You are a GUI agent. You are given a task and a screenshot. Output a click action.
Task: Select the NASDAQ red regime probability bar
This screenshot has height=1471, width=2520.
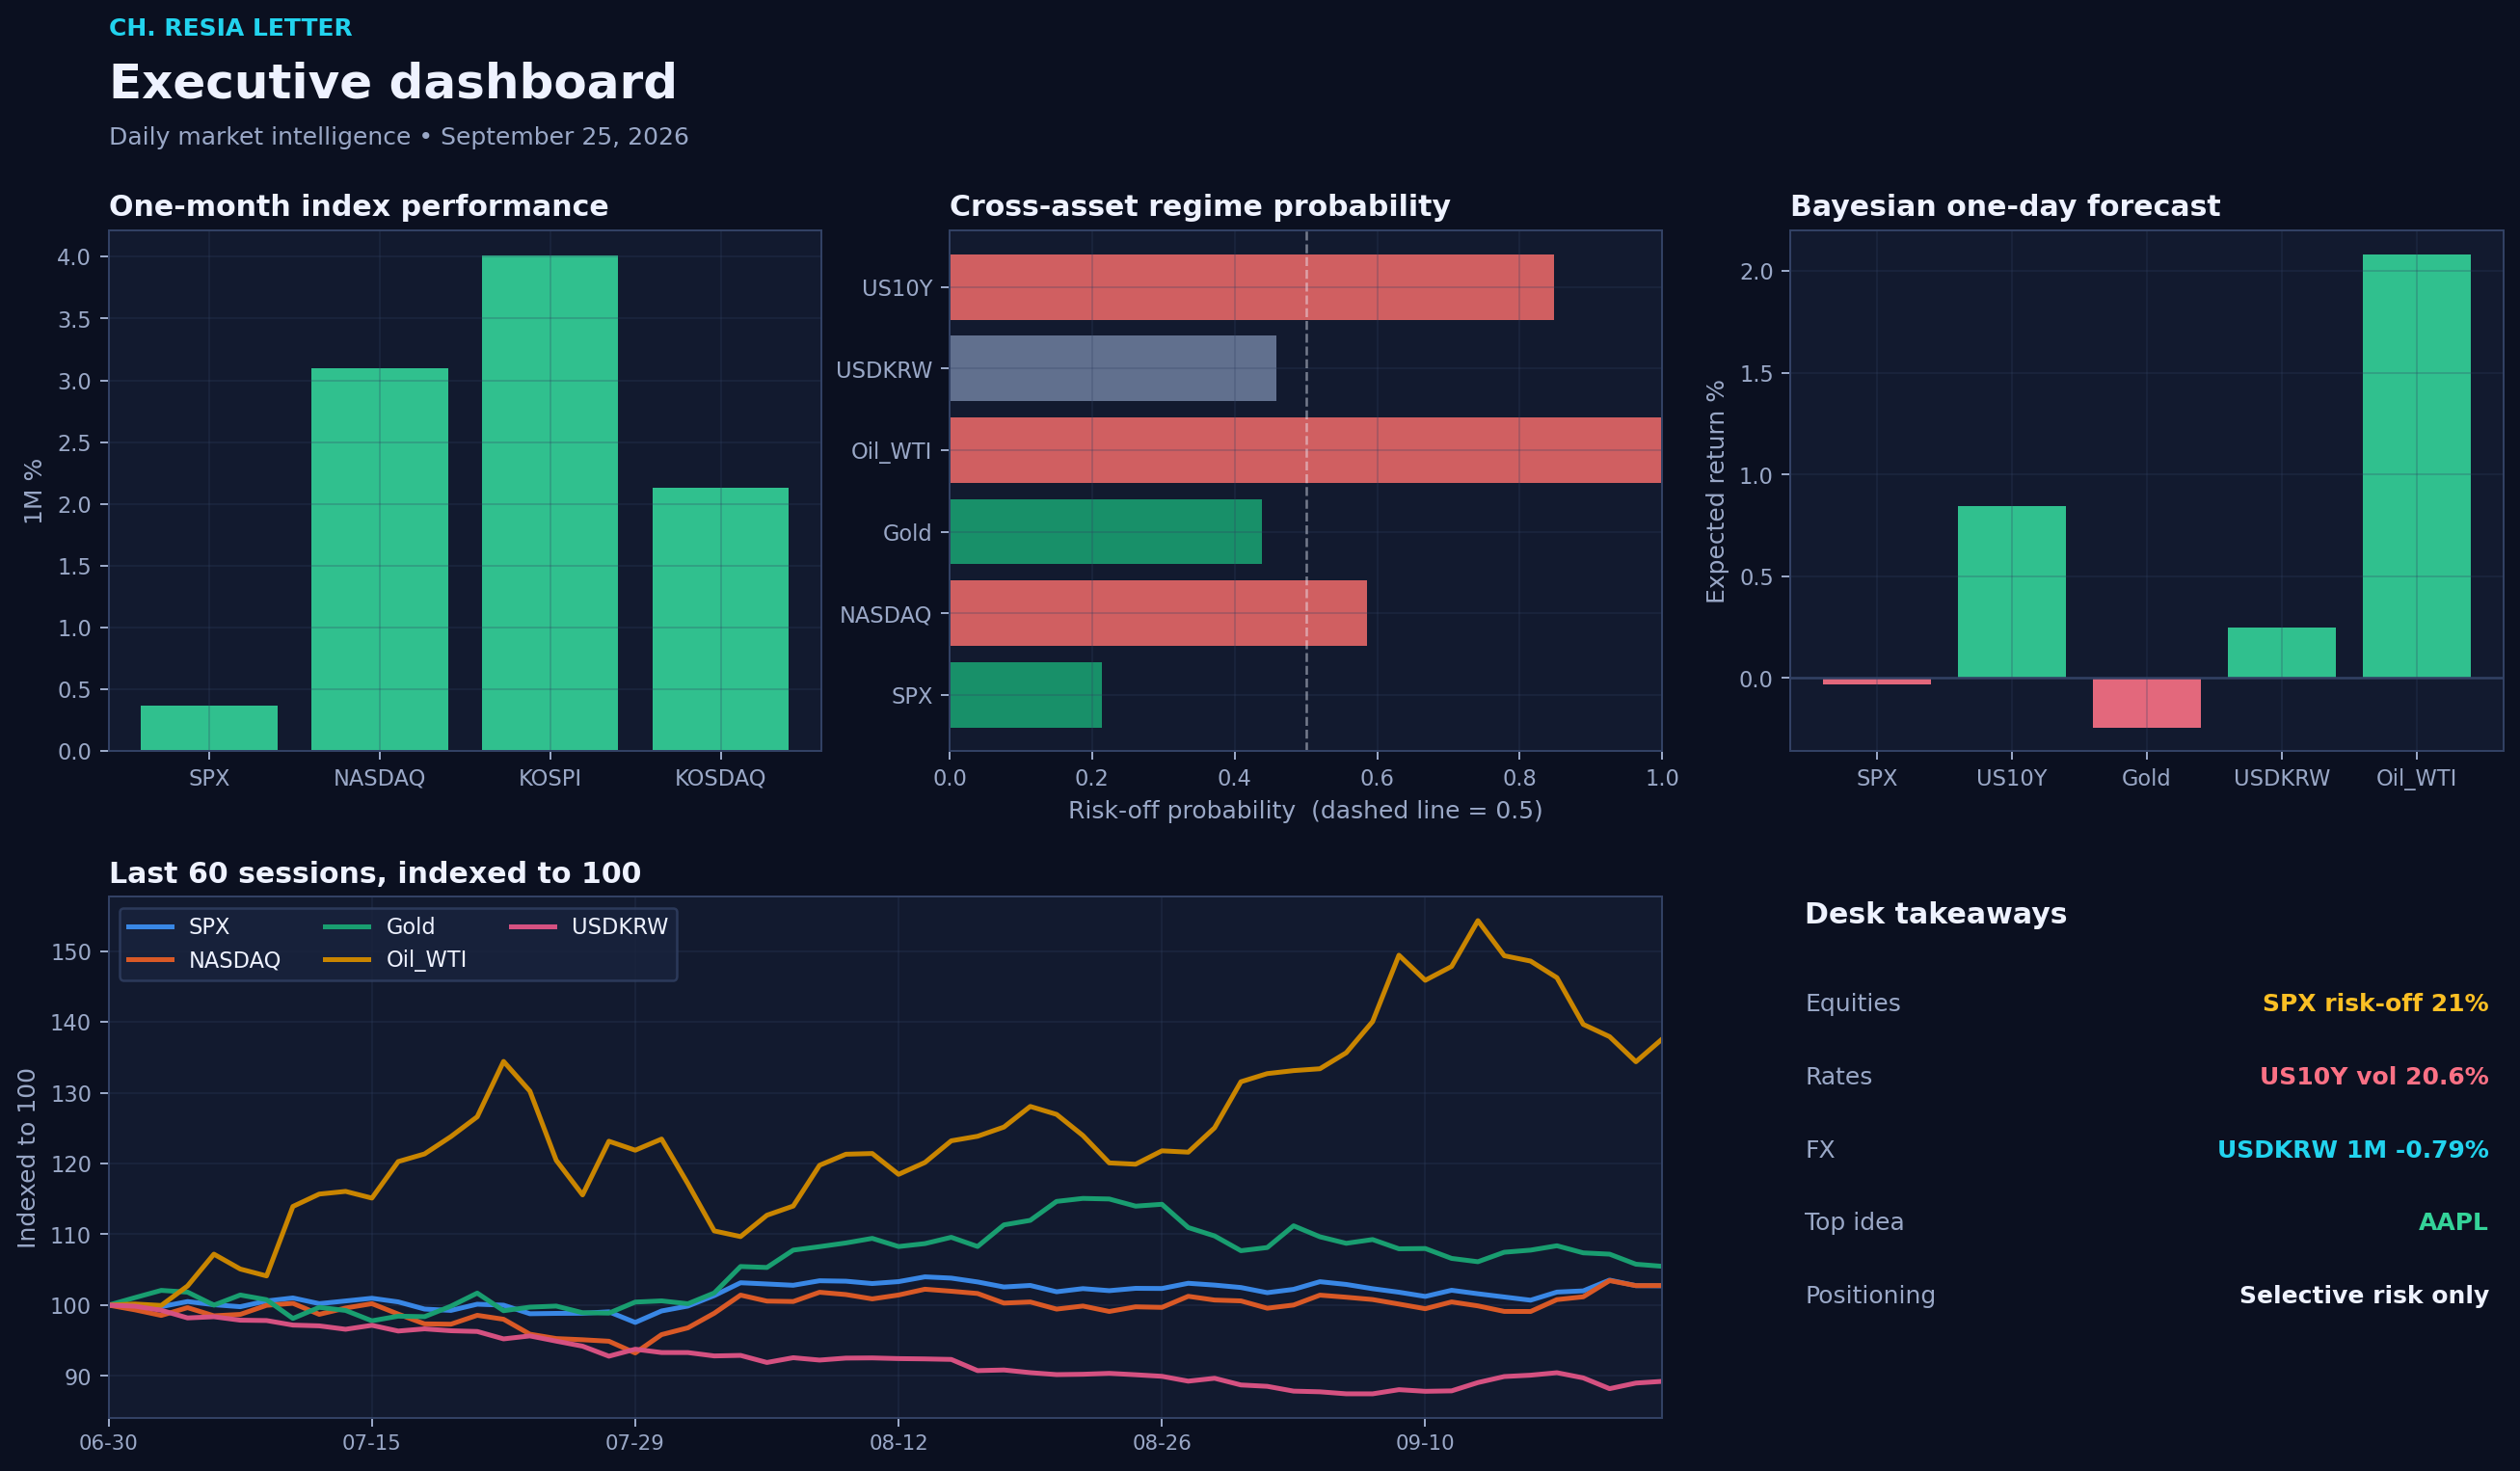click(1158, 613)
